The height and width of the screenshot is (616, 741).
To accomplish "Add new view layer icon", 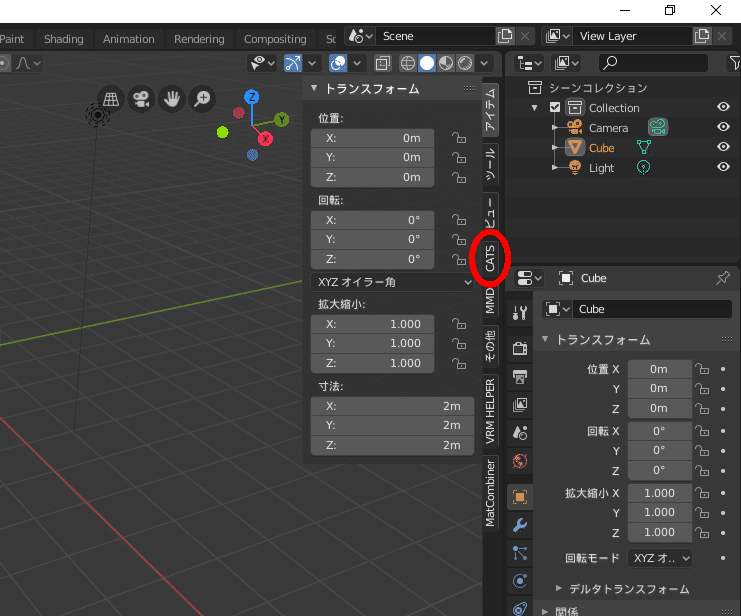I will (702, 36).
